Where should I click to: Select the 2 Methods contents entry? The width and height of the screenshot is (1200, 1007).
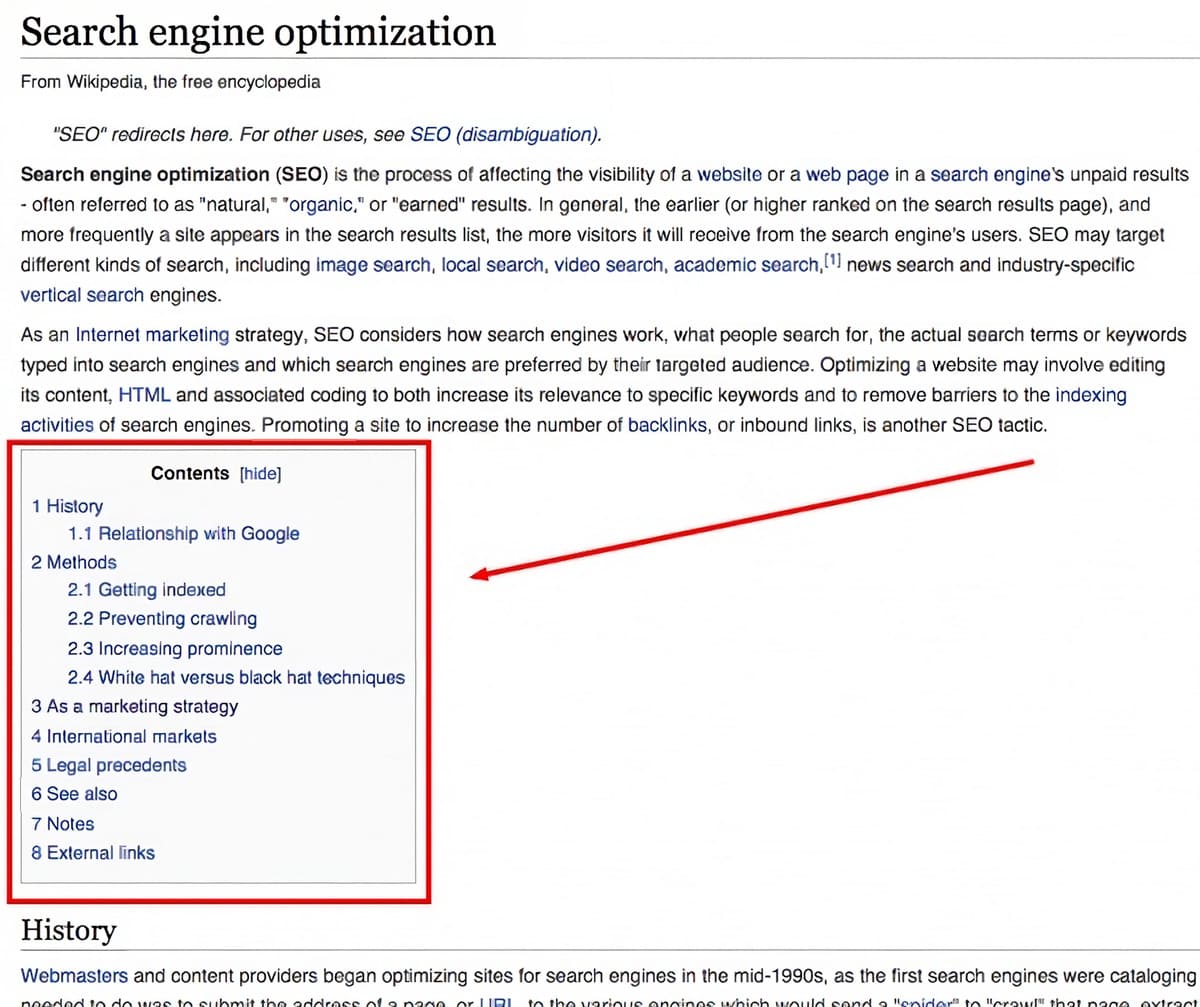click(74, 562)
